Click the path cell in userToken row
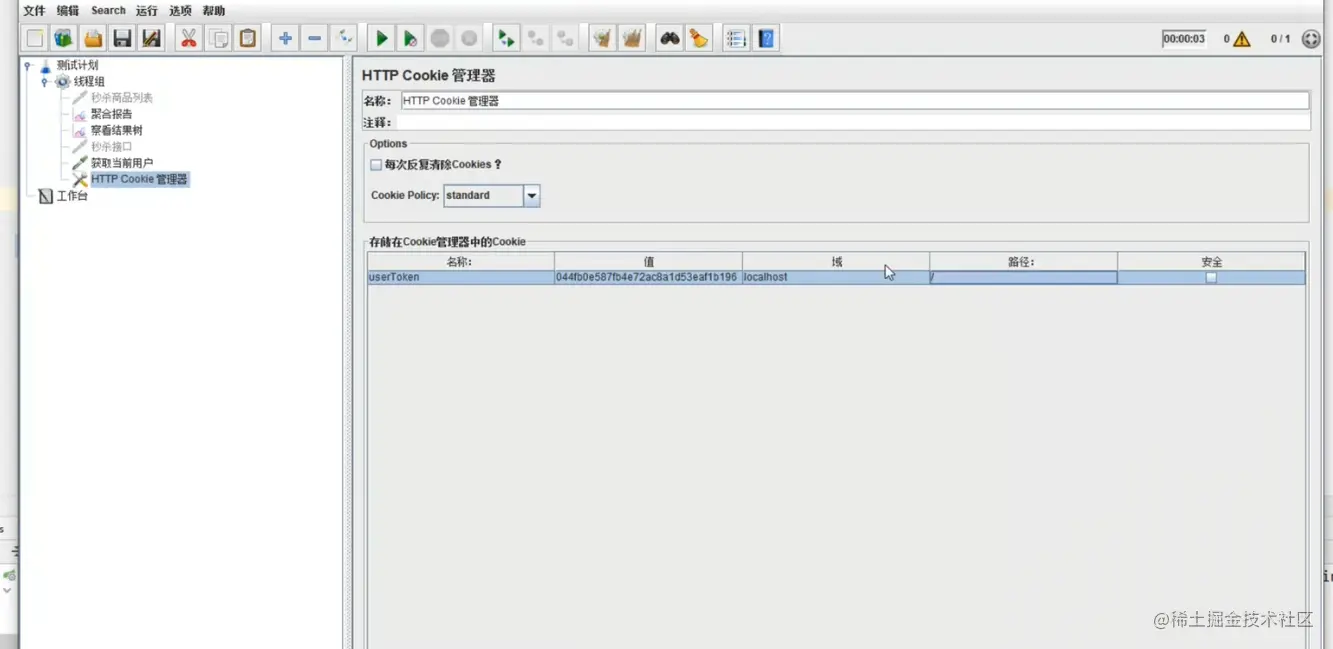The width and height of the screenshot is (1333, 649). [x=1023, y=278]
